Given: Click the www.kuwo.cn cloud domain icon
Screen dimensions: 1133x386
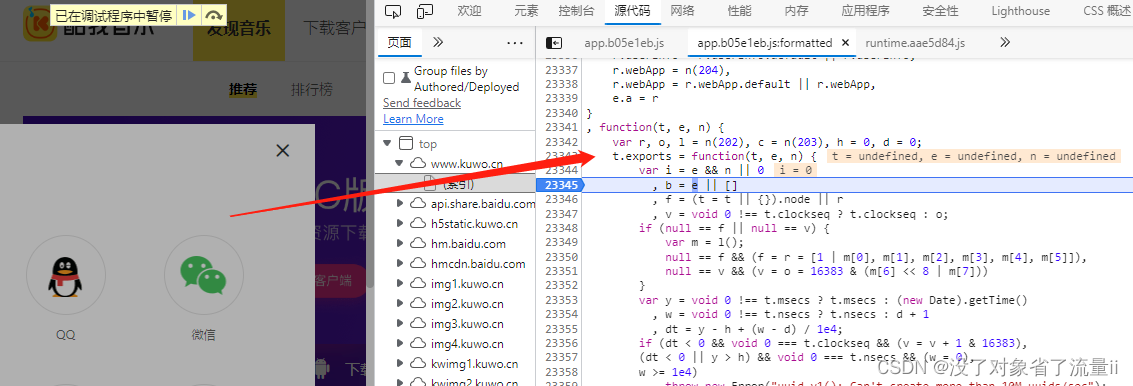Looking at the screenshot, I should click(x=418, y=163).
